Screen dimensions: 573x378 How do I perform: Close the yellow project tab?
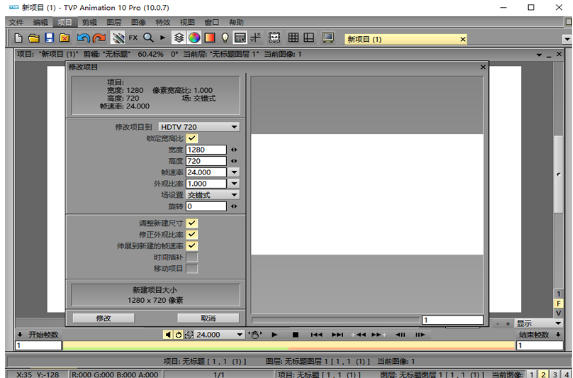click(x=463, y=39)
